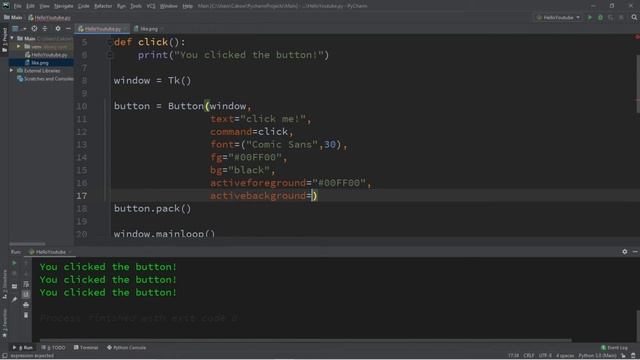Click the Pin Tab icon in Run panel
640x360 pixels.
[14, 300]
